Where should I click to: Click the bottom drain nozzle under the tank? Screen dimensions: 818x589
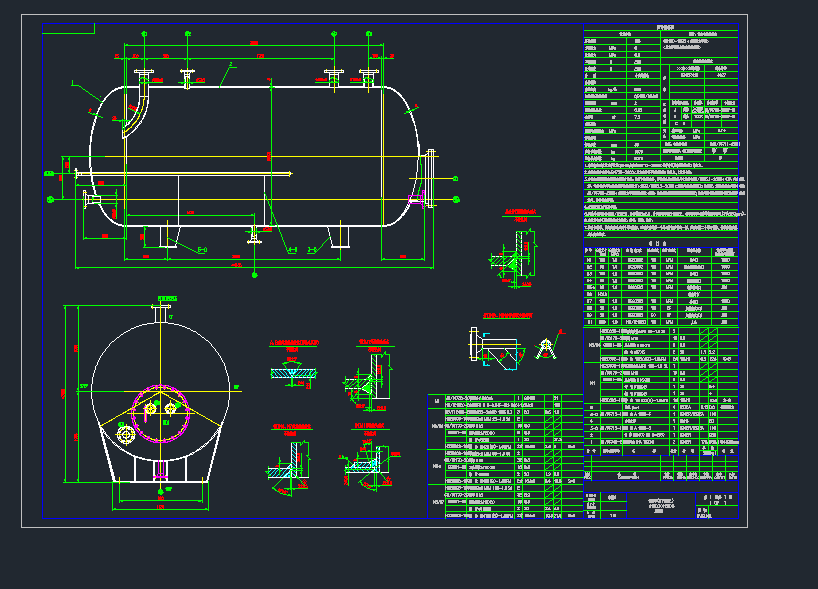pos(256,236)
